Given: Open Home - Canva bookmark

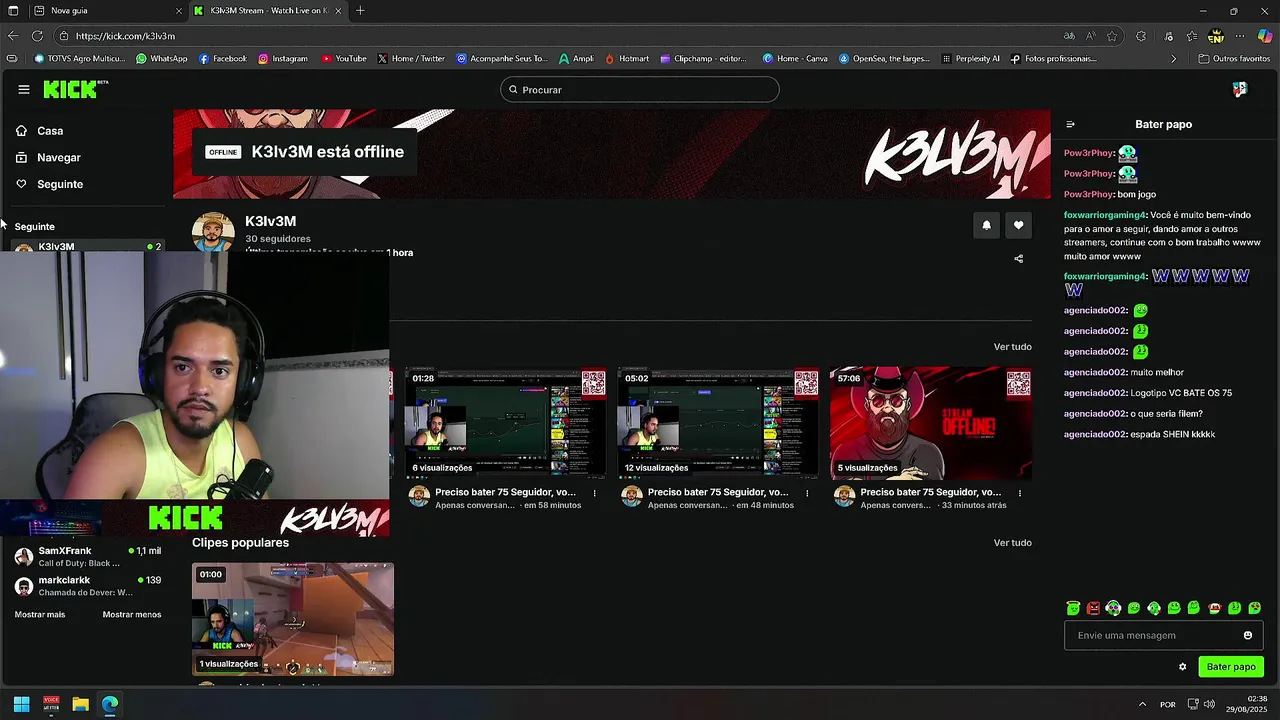Looking at the screenshot, I should (x=795, y=59).
